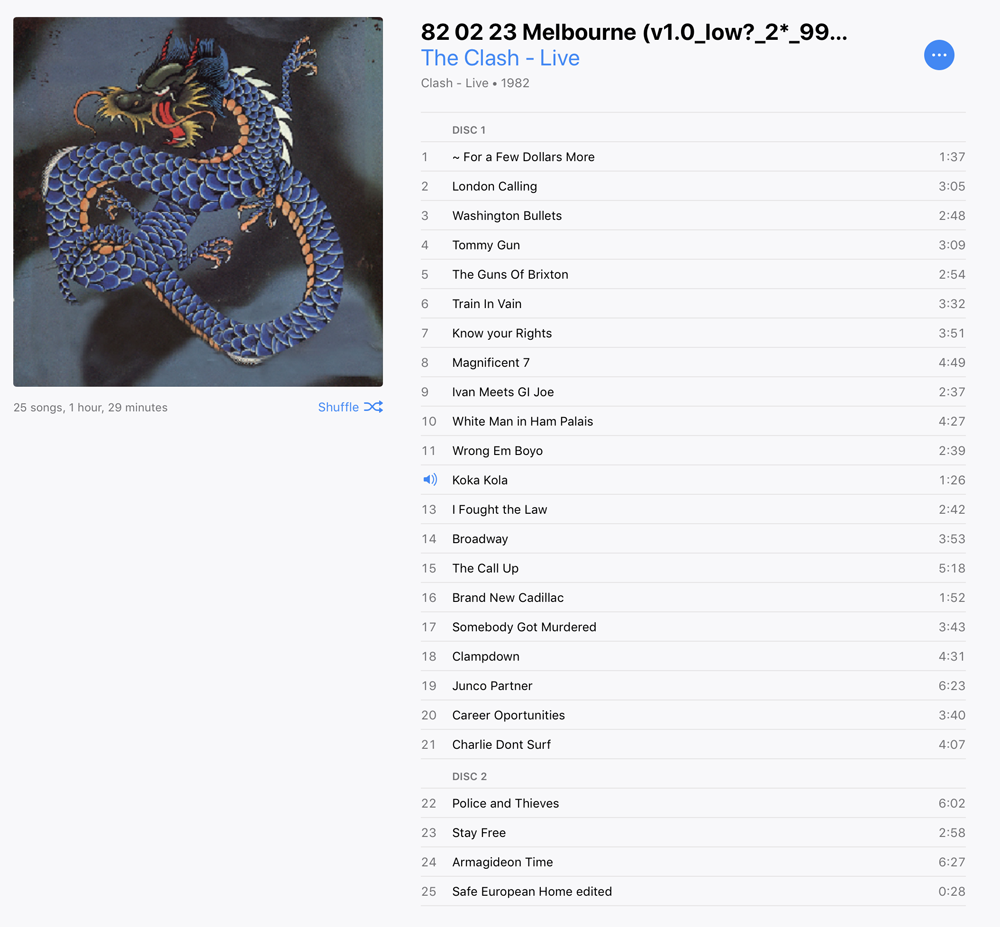This screenshot has height=927, width=1000.
Task: Select Washington Bullets song row
Action: [693, 215]
